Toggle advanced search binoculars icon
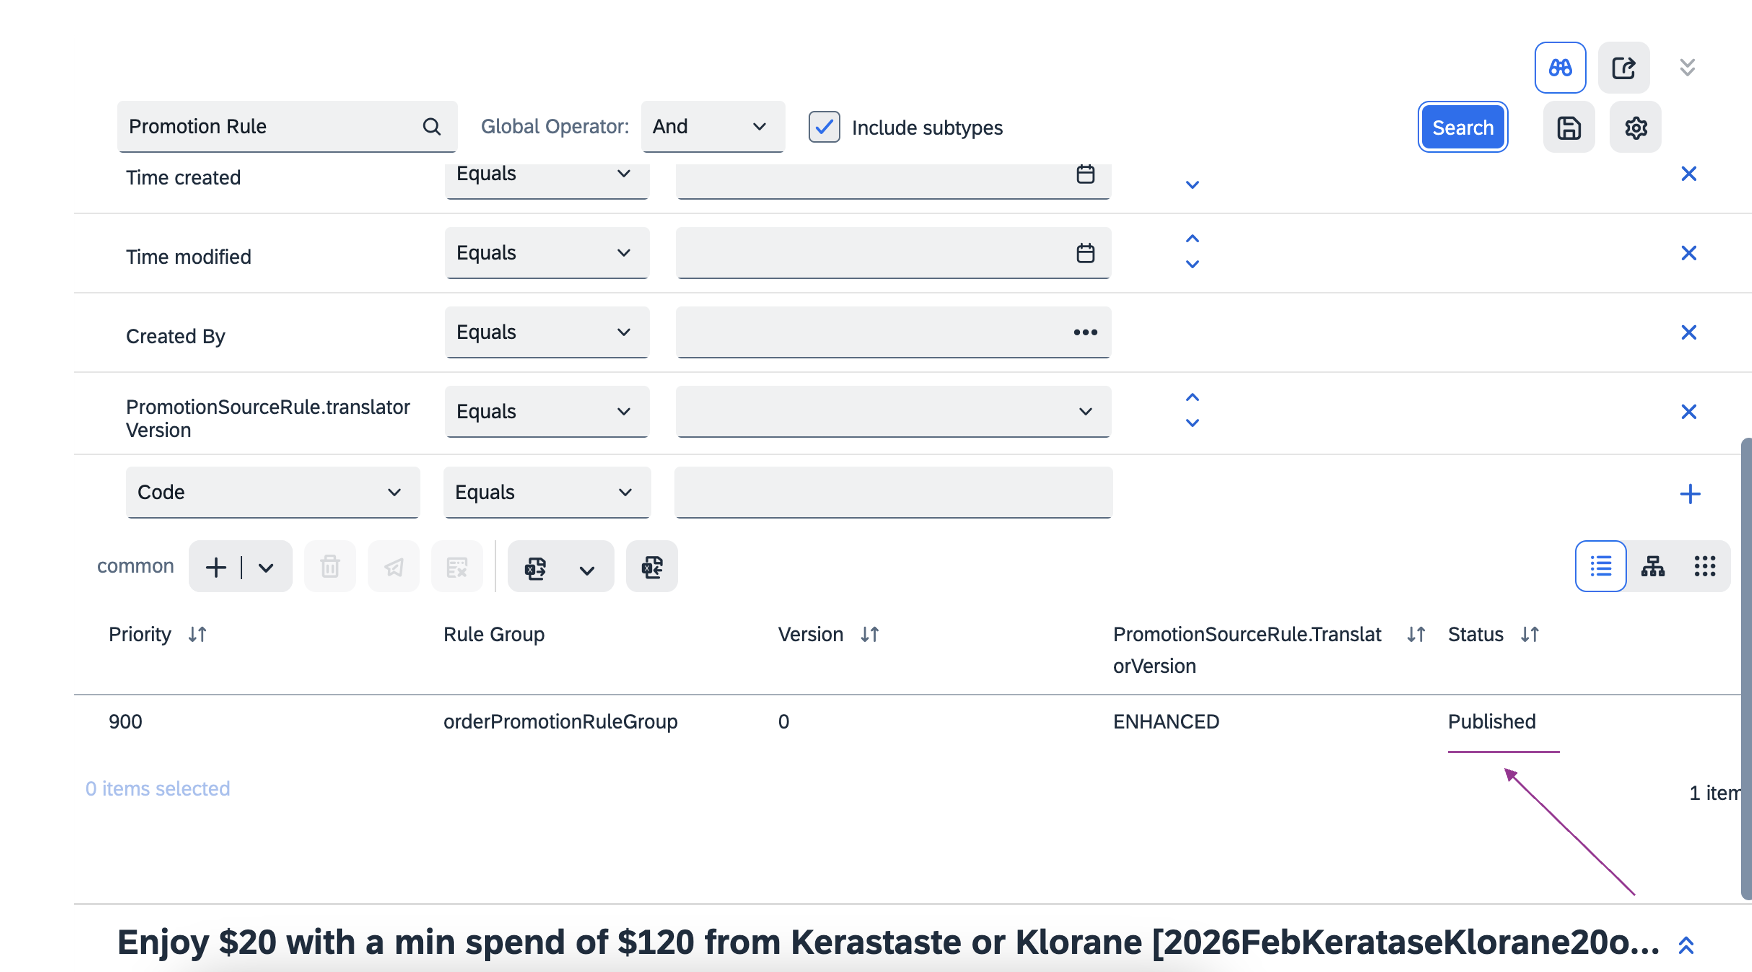The height and width of the screenshot is (972, 1752). click(x=1560, y=68)
